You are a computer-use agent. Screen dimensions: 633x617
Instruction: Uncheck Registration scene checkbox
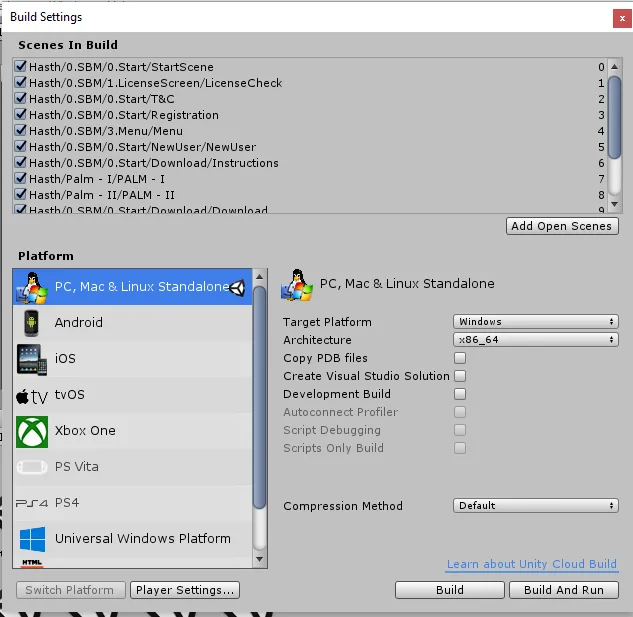(21, 114)
